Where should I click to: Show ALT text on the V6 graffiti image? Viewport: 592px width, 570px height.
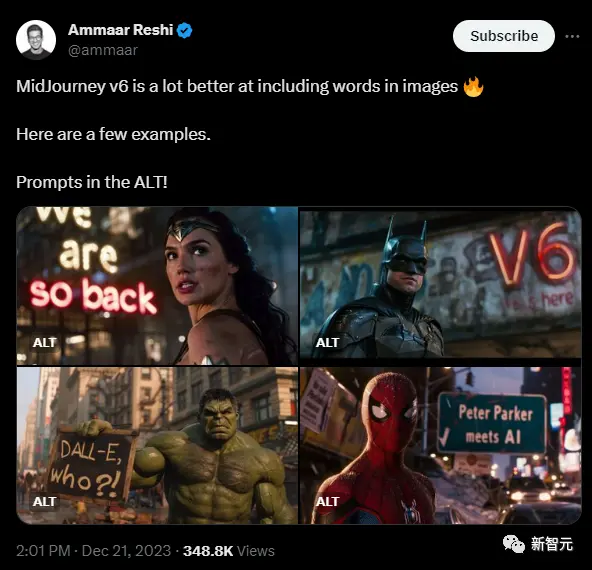(x=327, y=342)
